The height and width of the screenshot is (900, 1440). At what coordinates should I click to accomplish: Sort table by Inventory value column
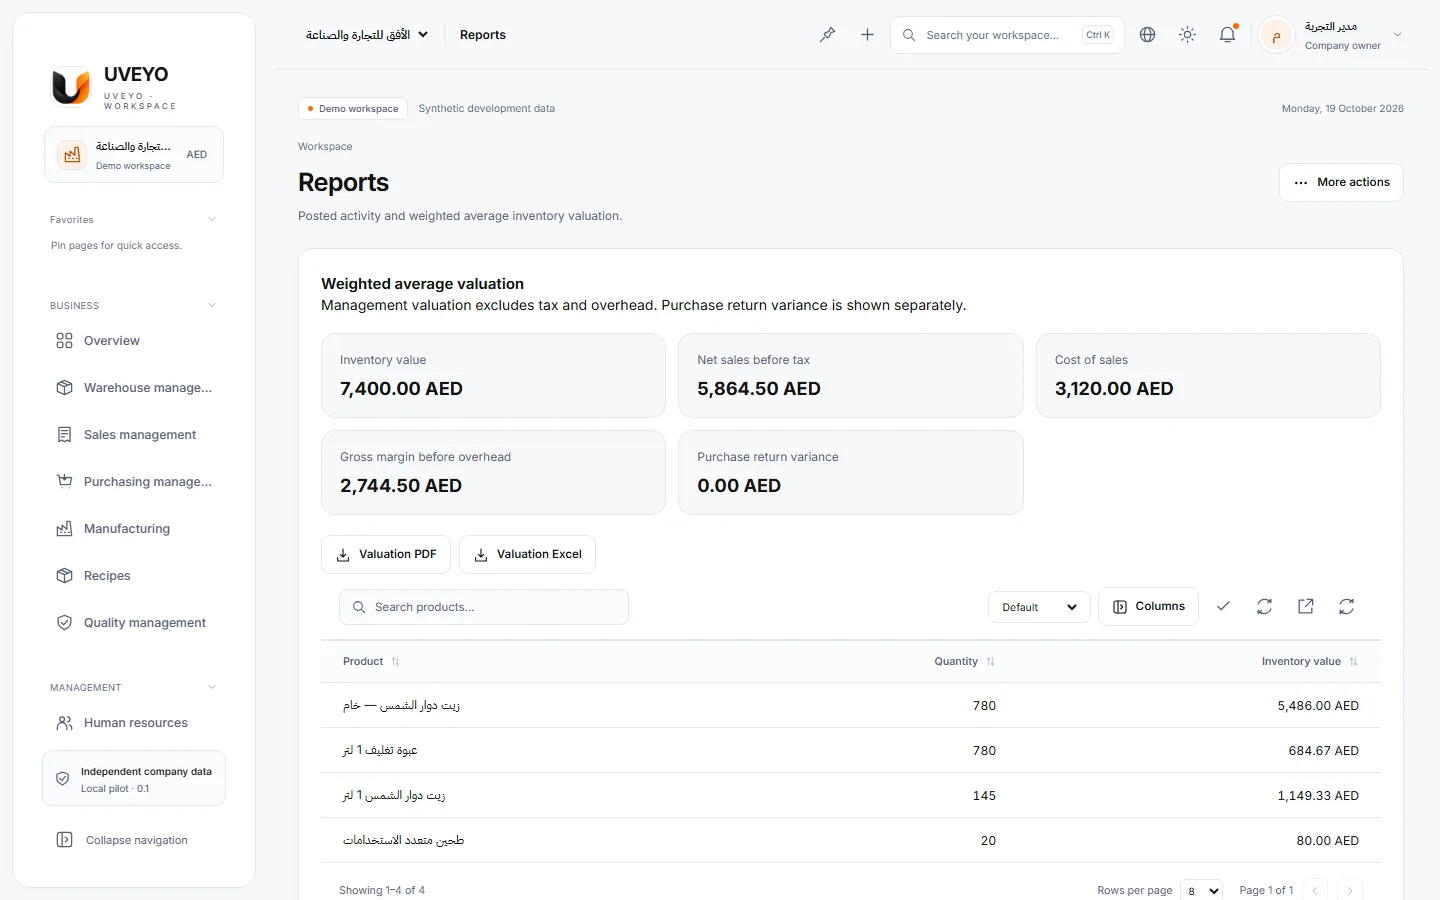click(1309, 662)
